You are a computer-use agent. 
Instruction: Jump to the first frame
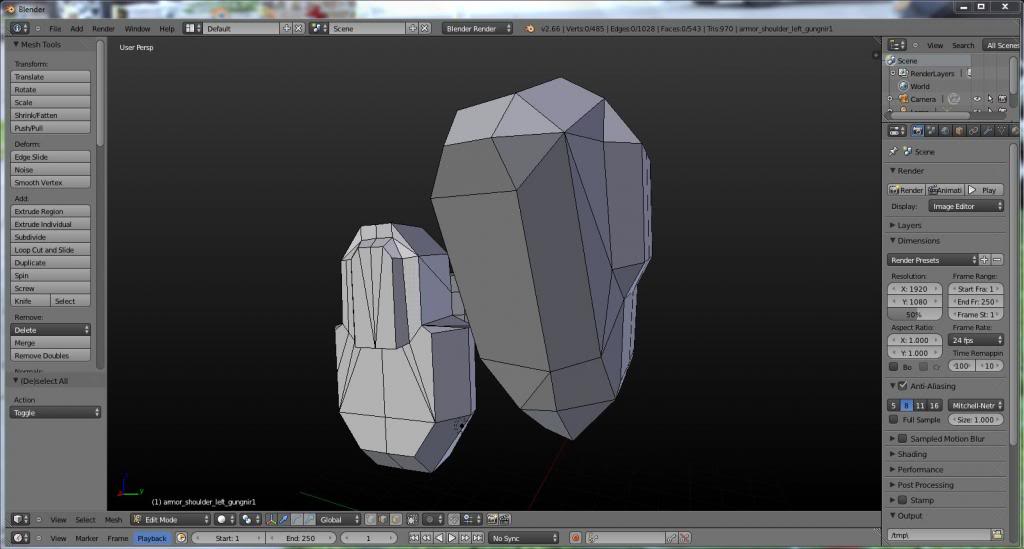pyautogui.click(x=414, y=538)
